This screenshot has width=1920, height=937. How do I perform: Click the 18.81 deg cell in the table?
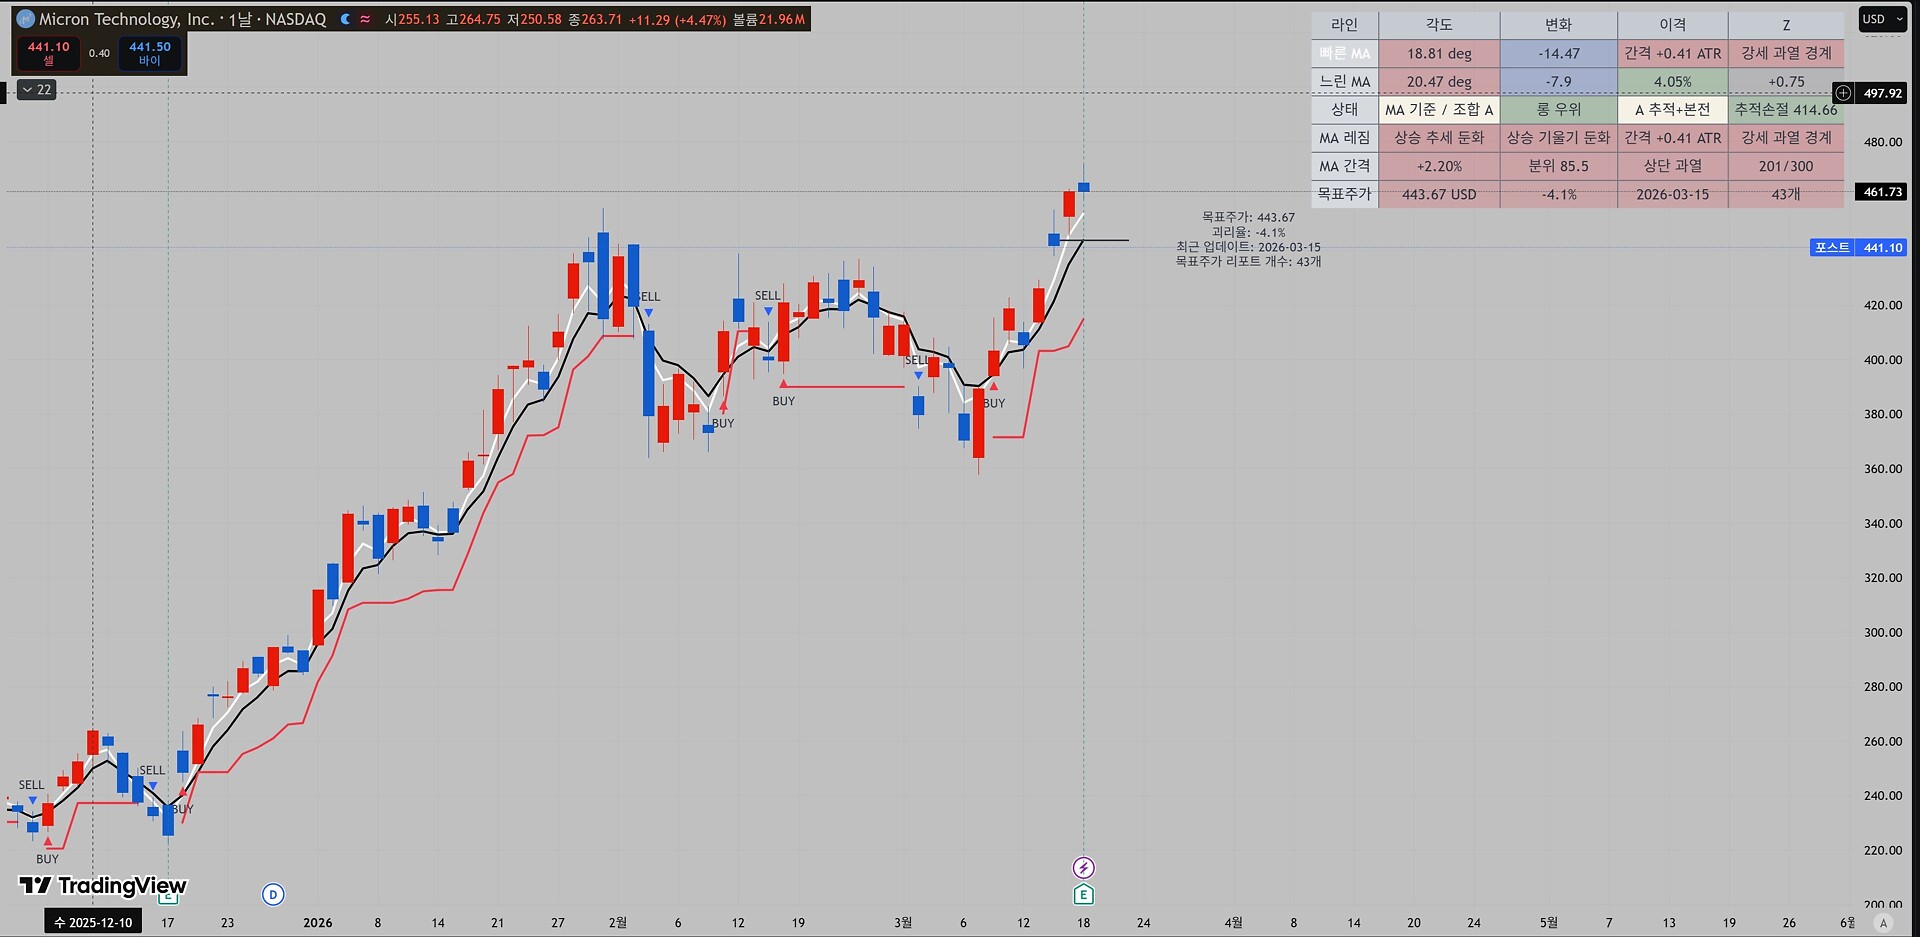1439,53
